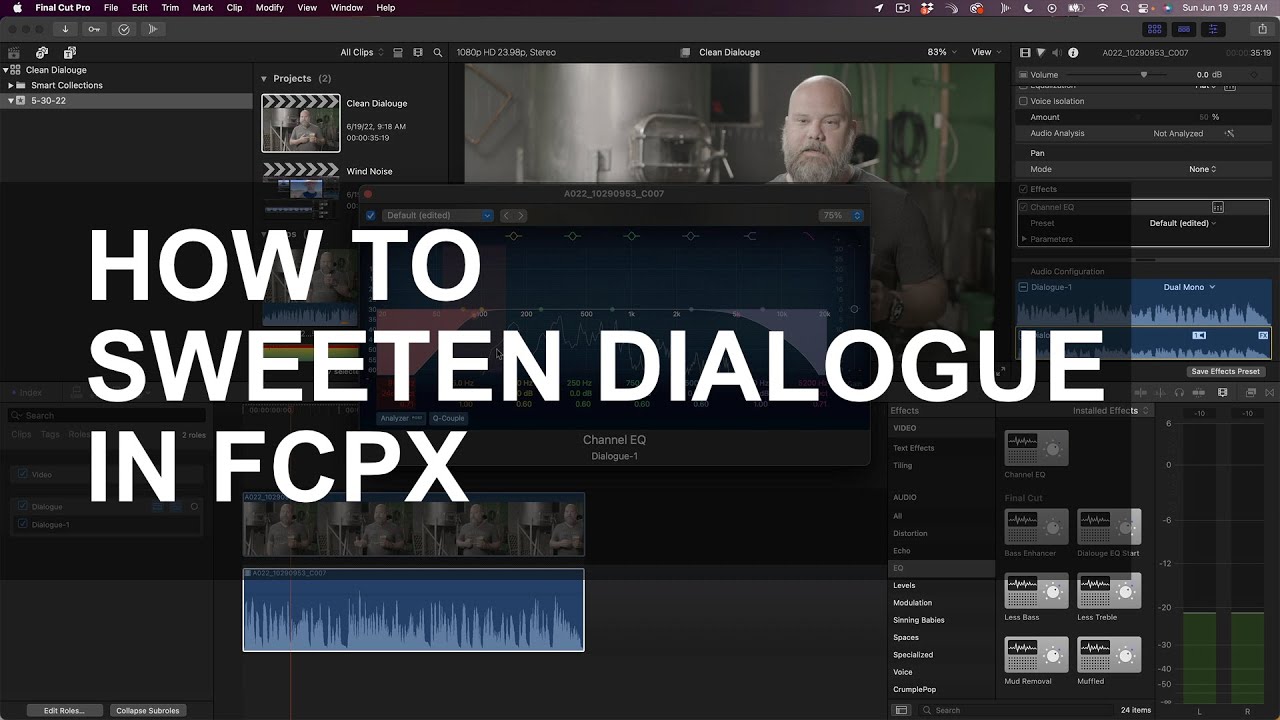Toggle bypass checkbox in Channel EQ window
The image size is (1280, 720).
point(371,215)
